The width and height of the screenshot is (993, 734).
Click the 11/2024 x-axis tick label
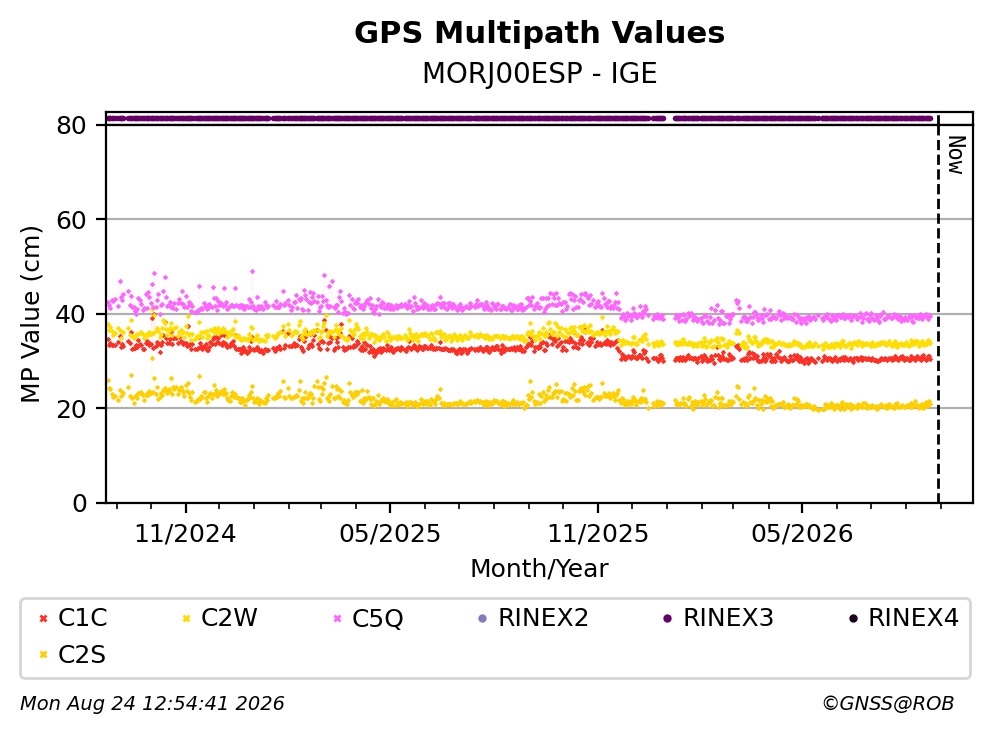186,535
